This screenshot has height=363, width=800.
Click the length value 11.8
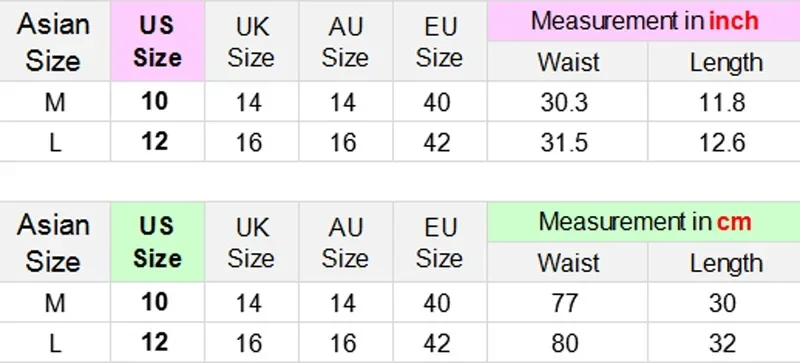coord(722,103)
